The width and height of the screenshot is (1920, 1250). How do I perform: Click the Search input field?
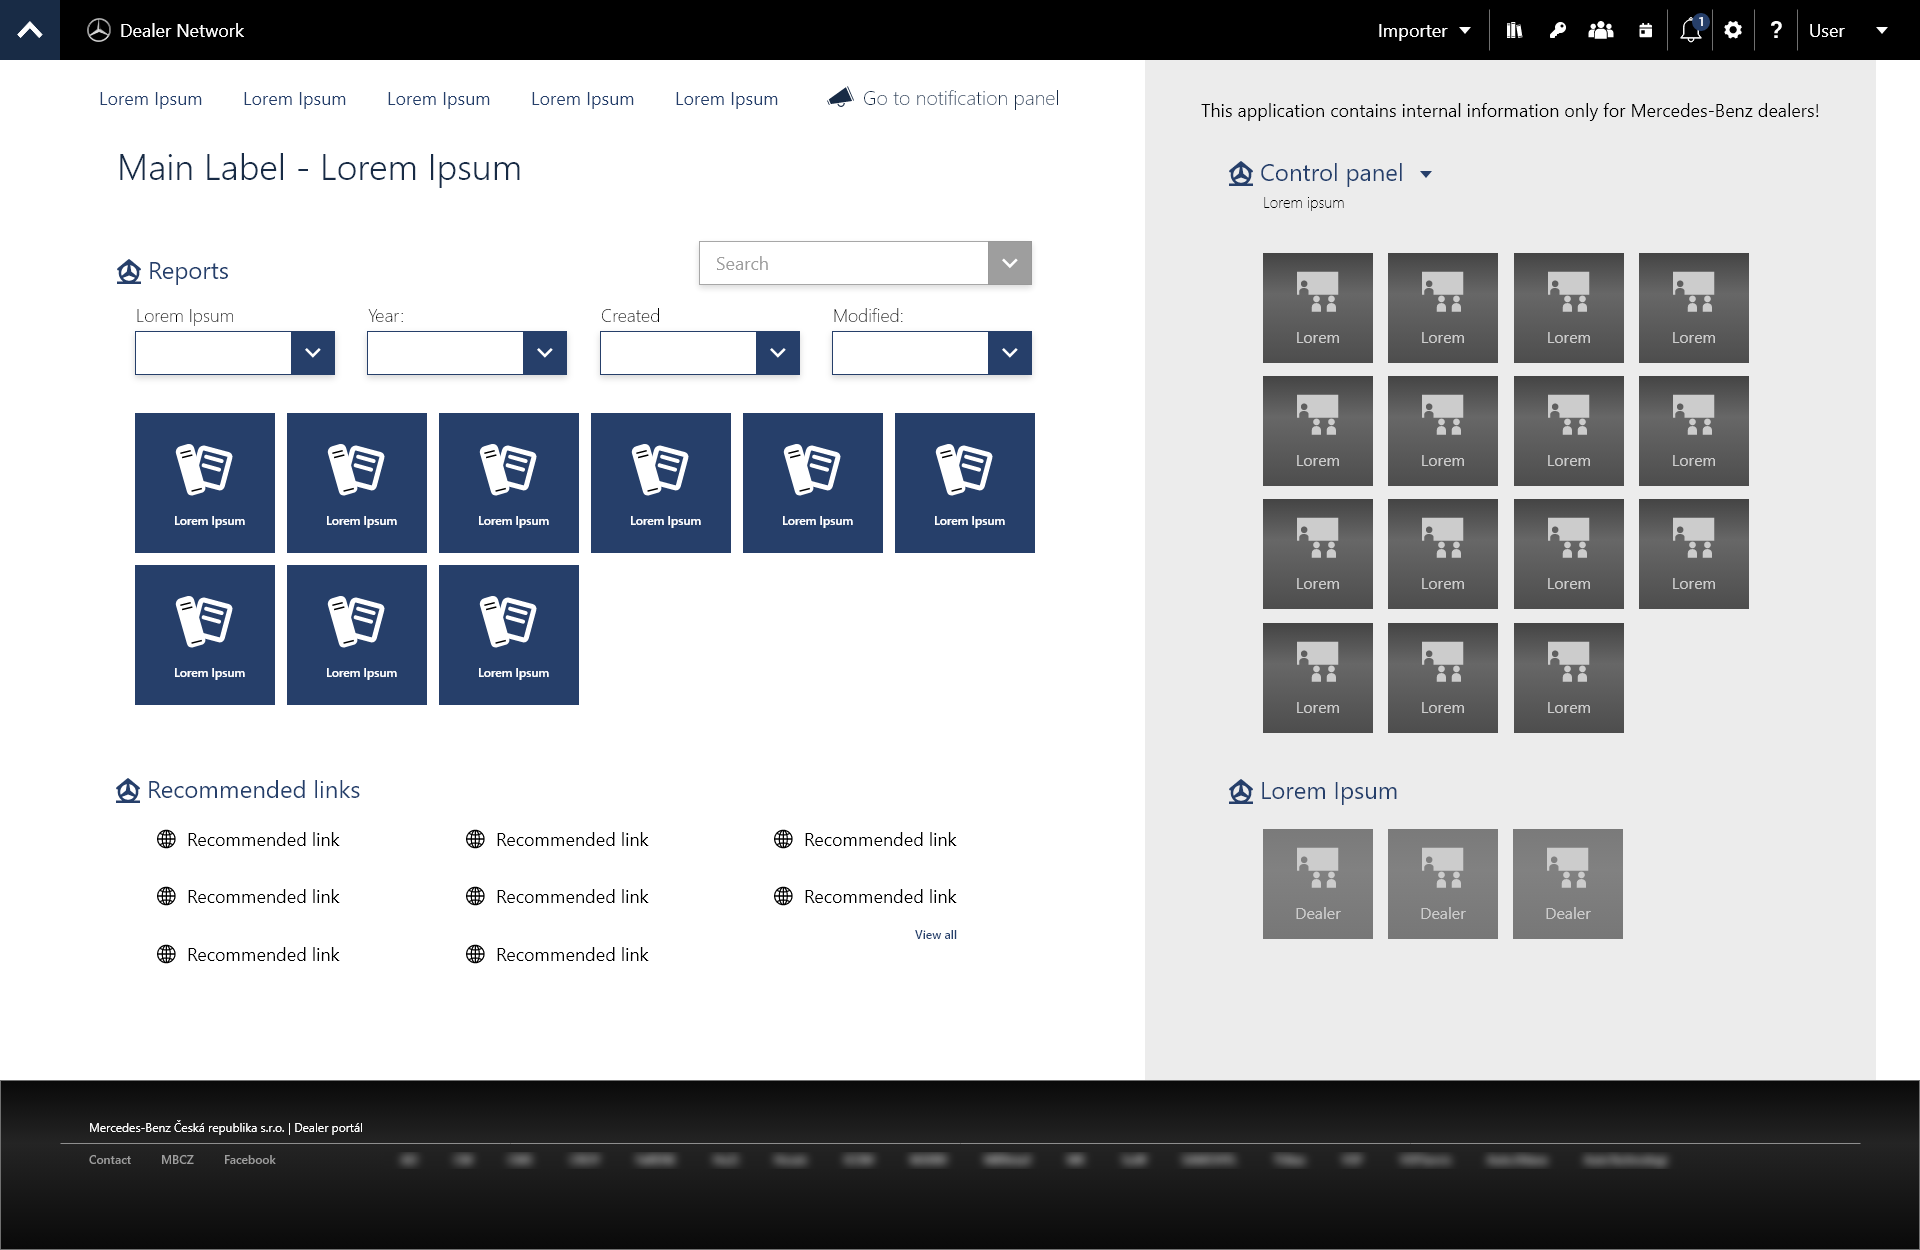click(843, 264)
